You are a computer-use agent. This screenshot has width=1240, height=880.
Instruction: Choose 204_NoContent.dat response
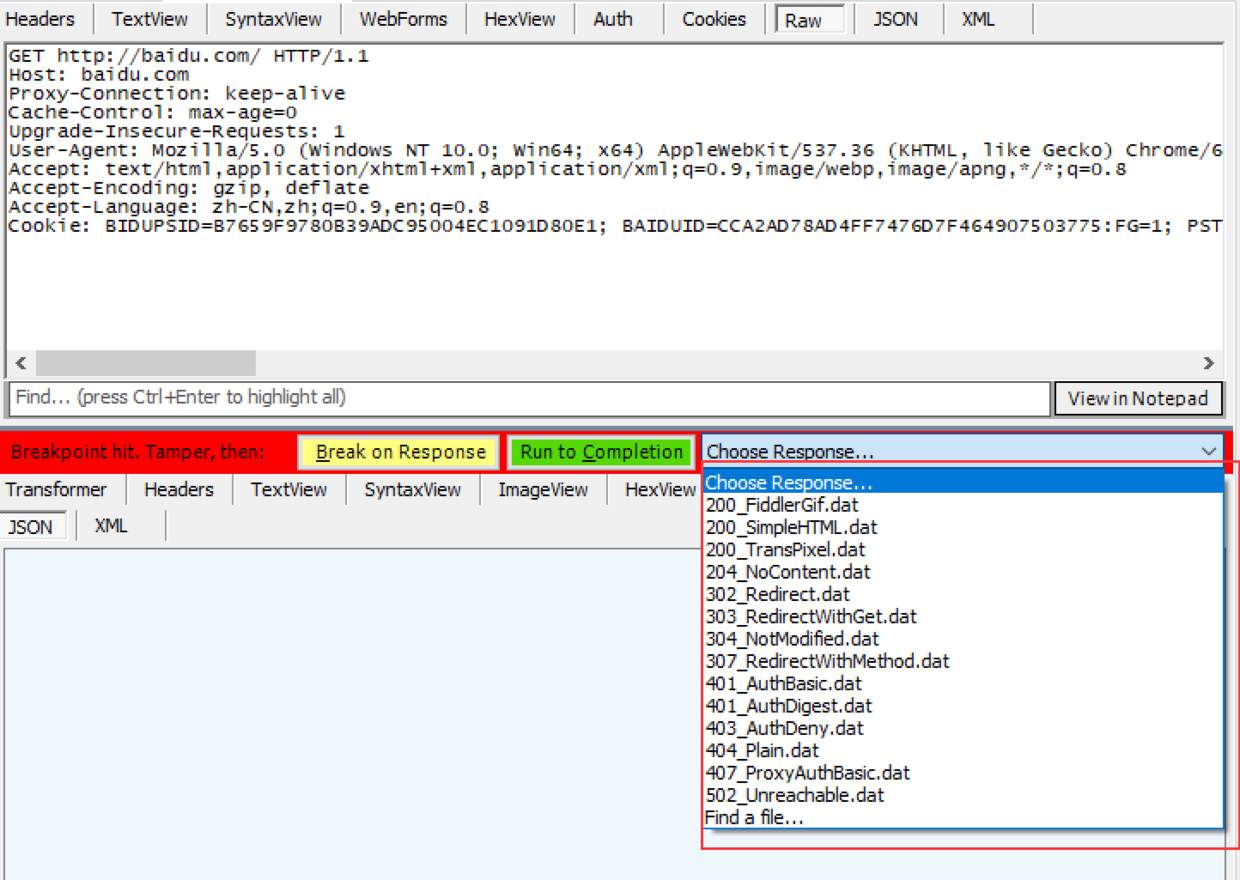(788, 572)
